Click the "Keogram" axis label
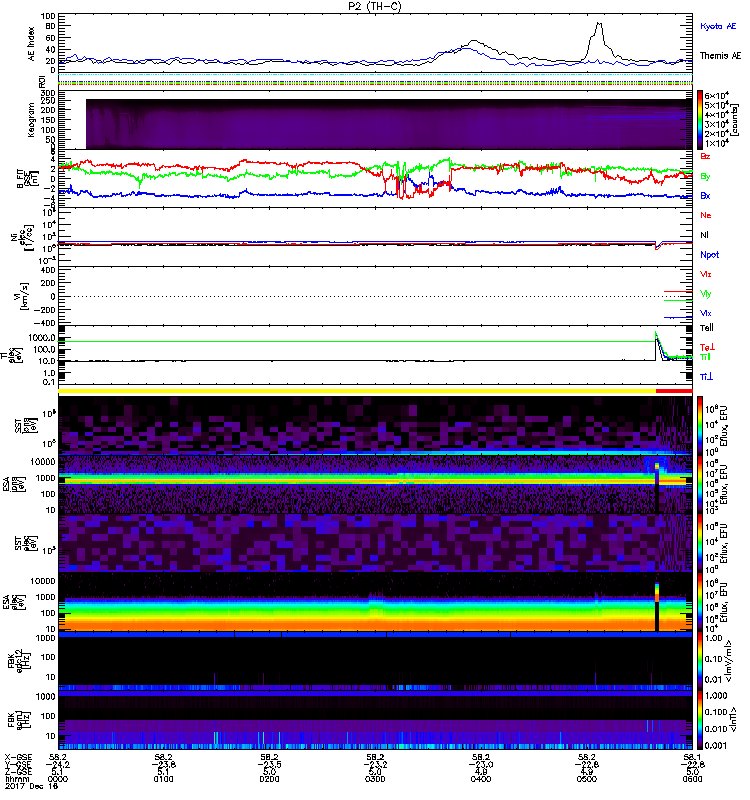This screenshot has width=750, height=800. (32, 120)
